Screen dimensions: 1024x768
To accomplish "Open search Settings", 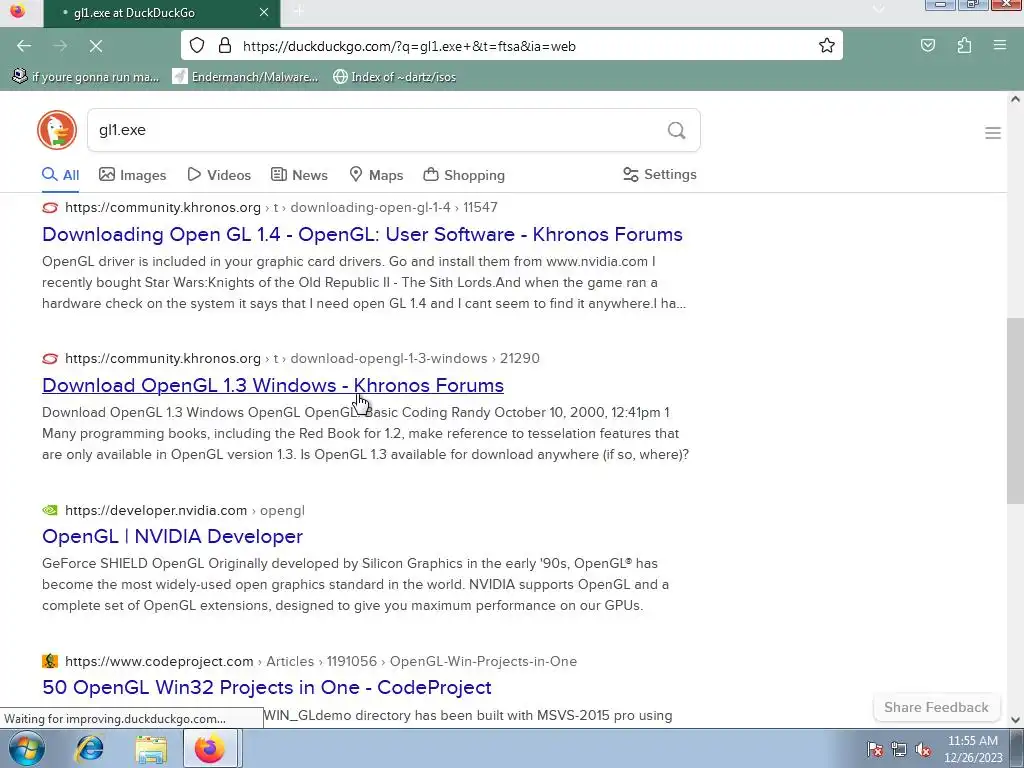I will (660, 174).
